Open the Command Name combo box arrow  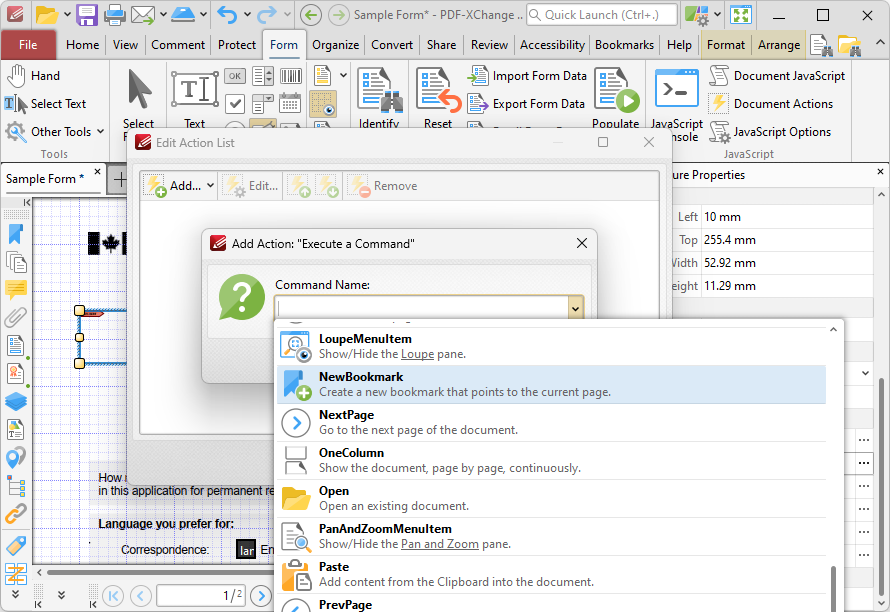click(576, 309)
